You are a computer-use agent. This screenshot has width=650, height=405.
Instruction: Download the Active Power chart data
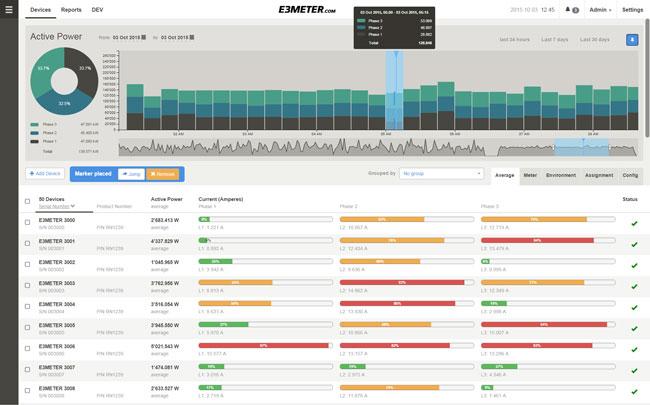click(632, 40)
